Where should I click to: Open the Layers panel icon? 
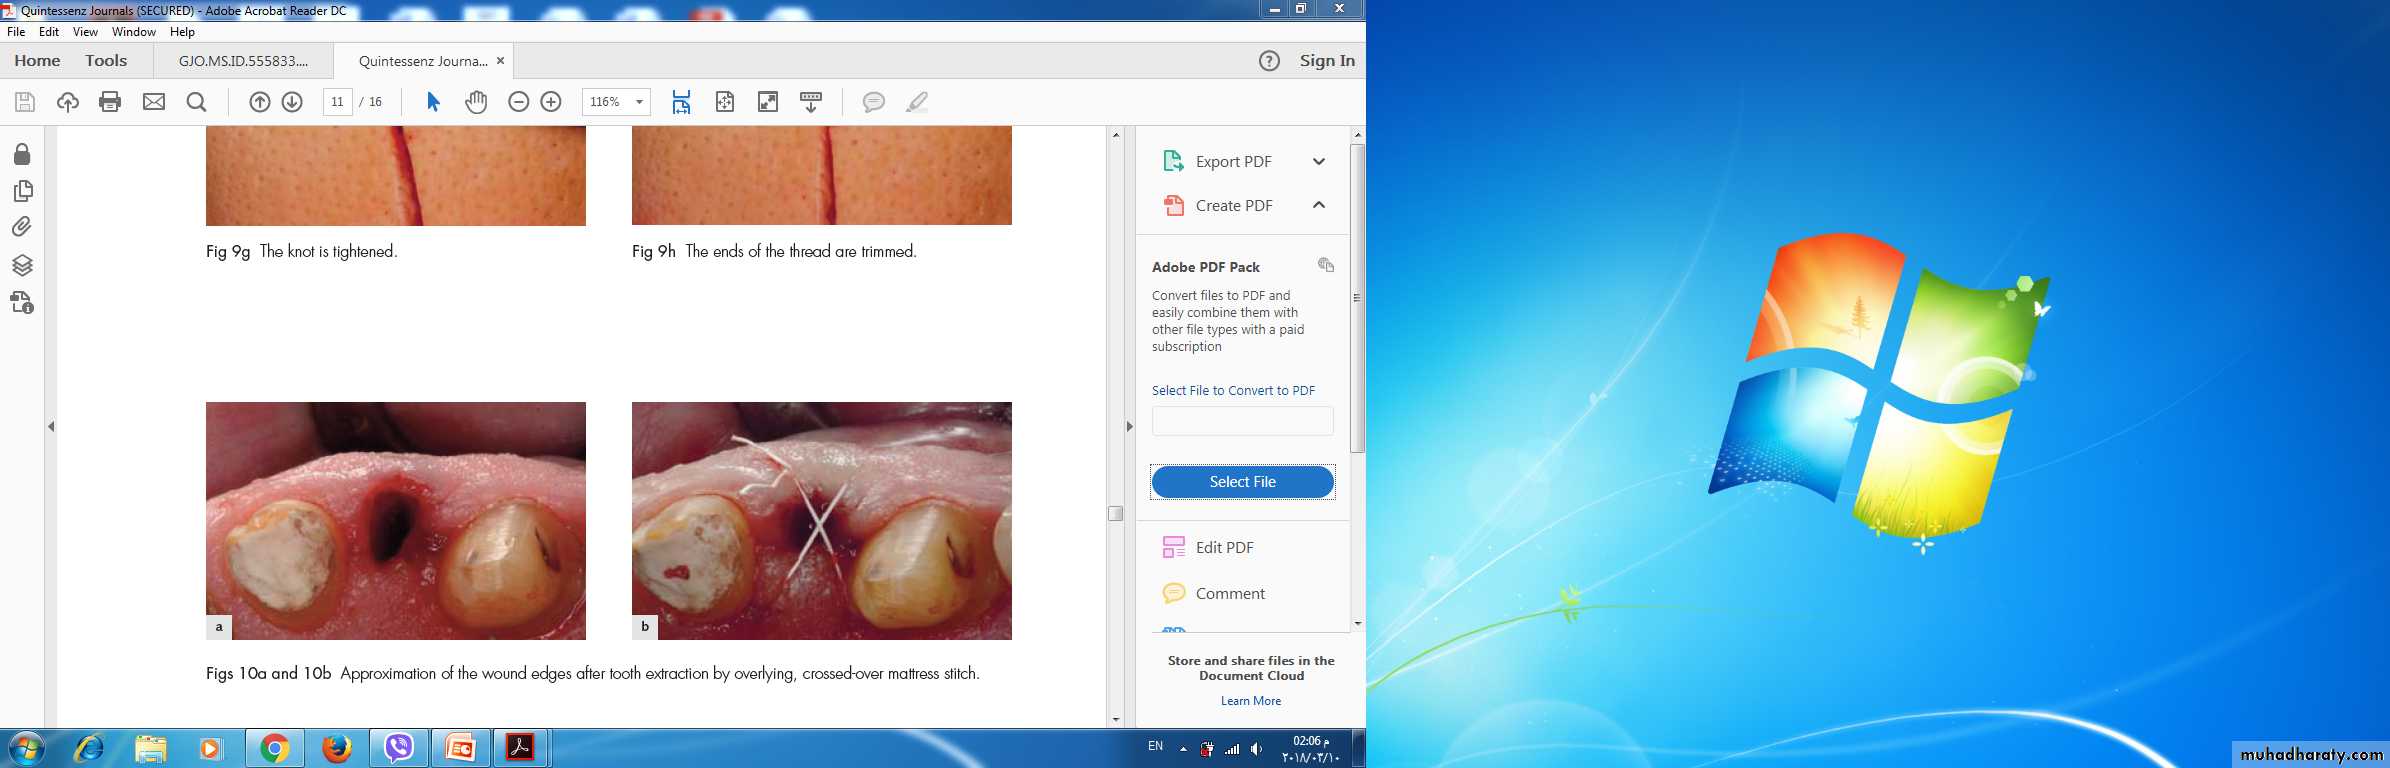(22, 265)
